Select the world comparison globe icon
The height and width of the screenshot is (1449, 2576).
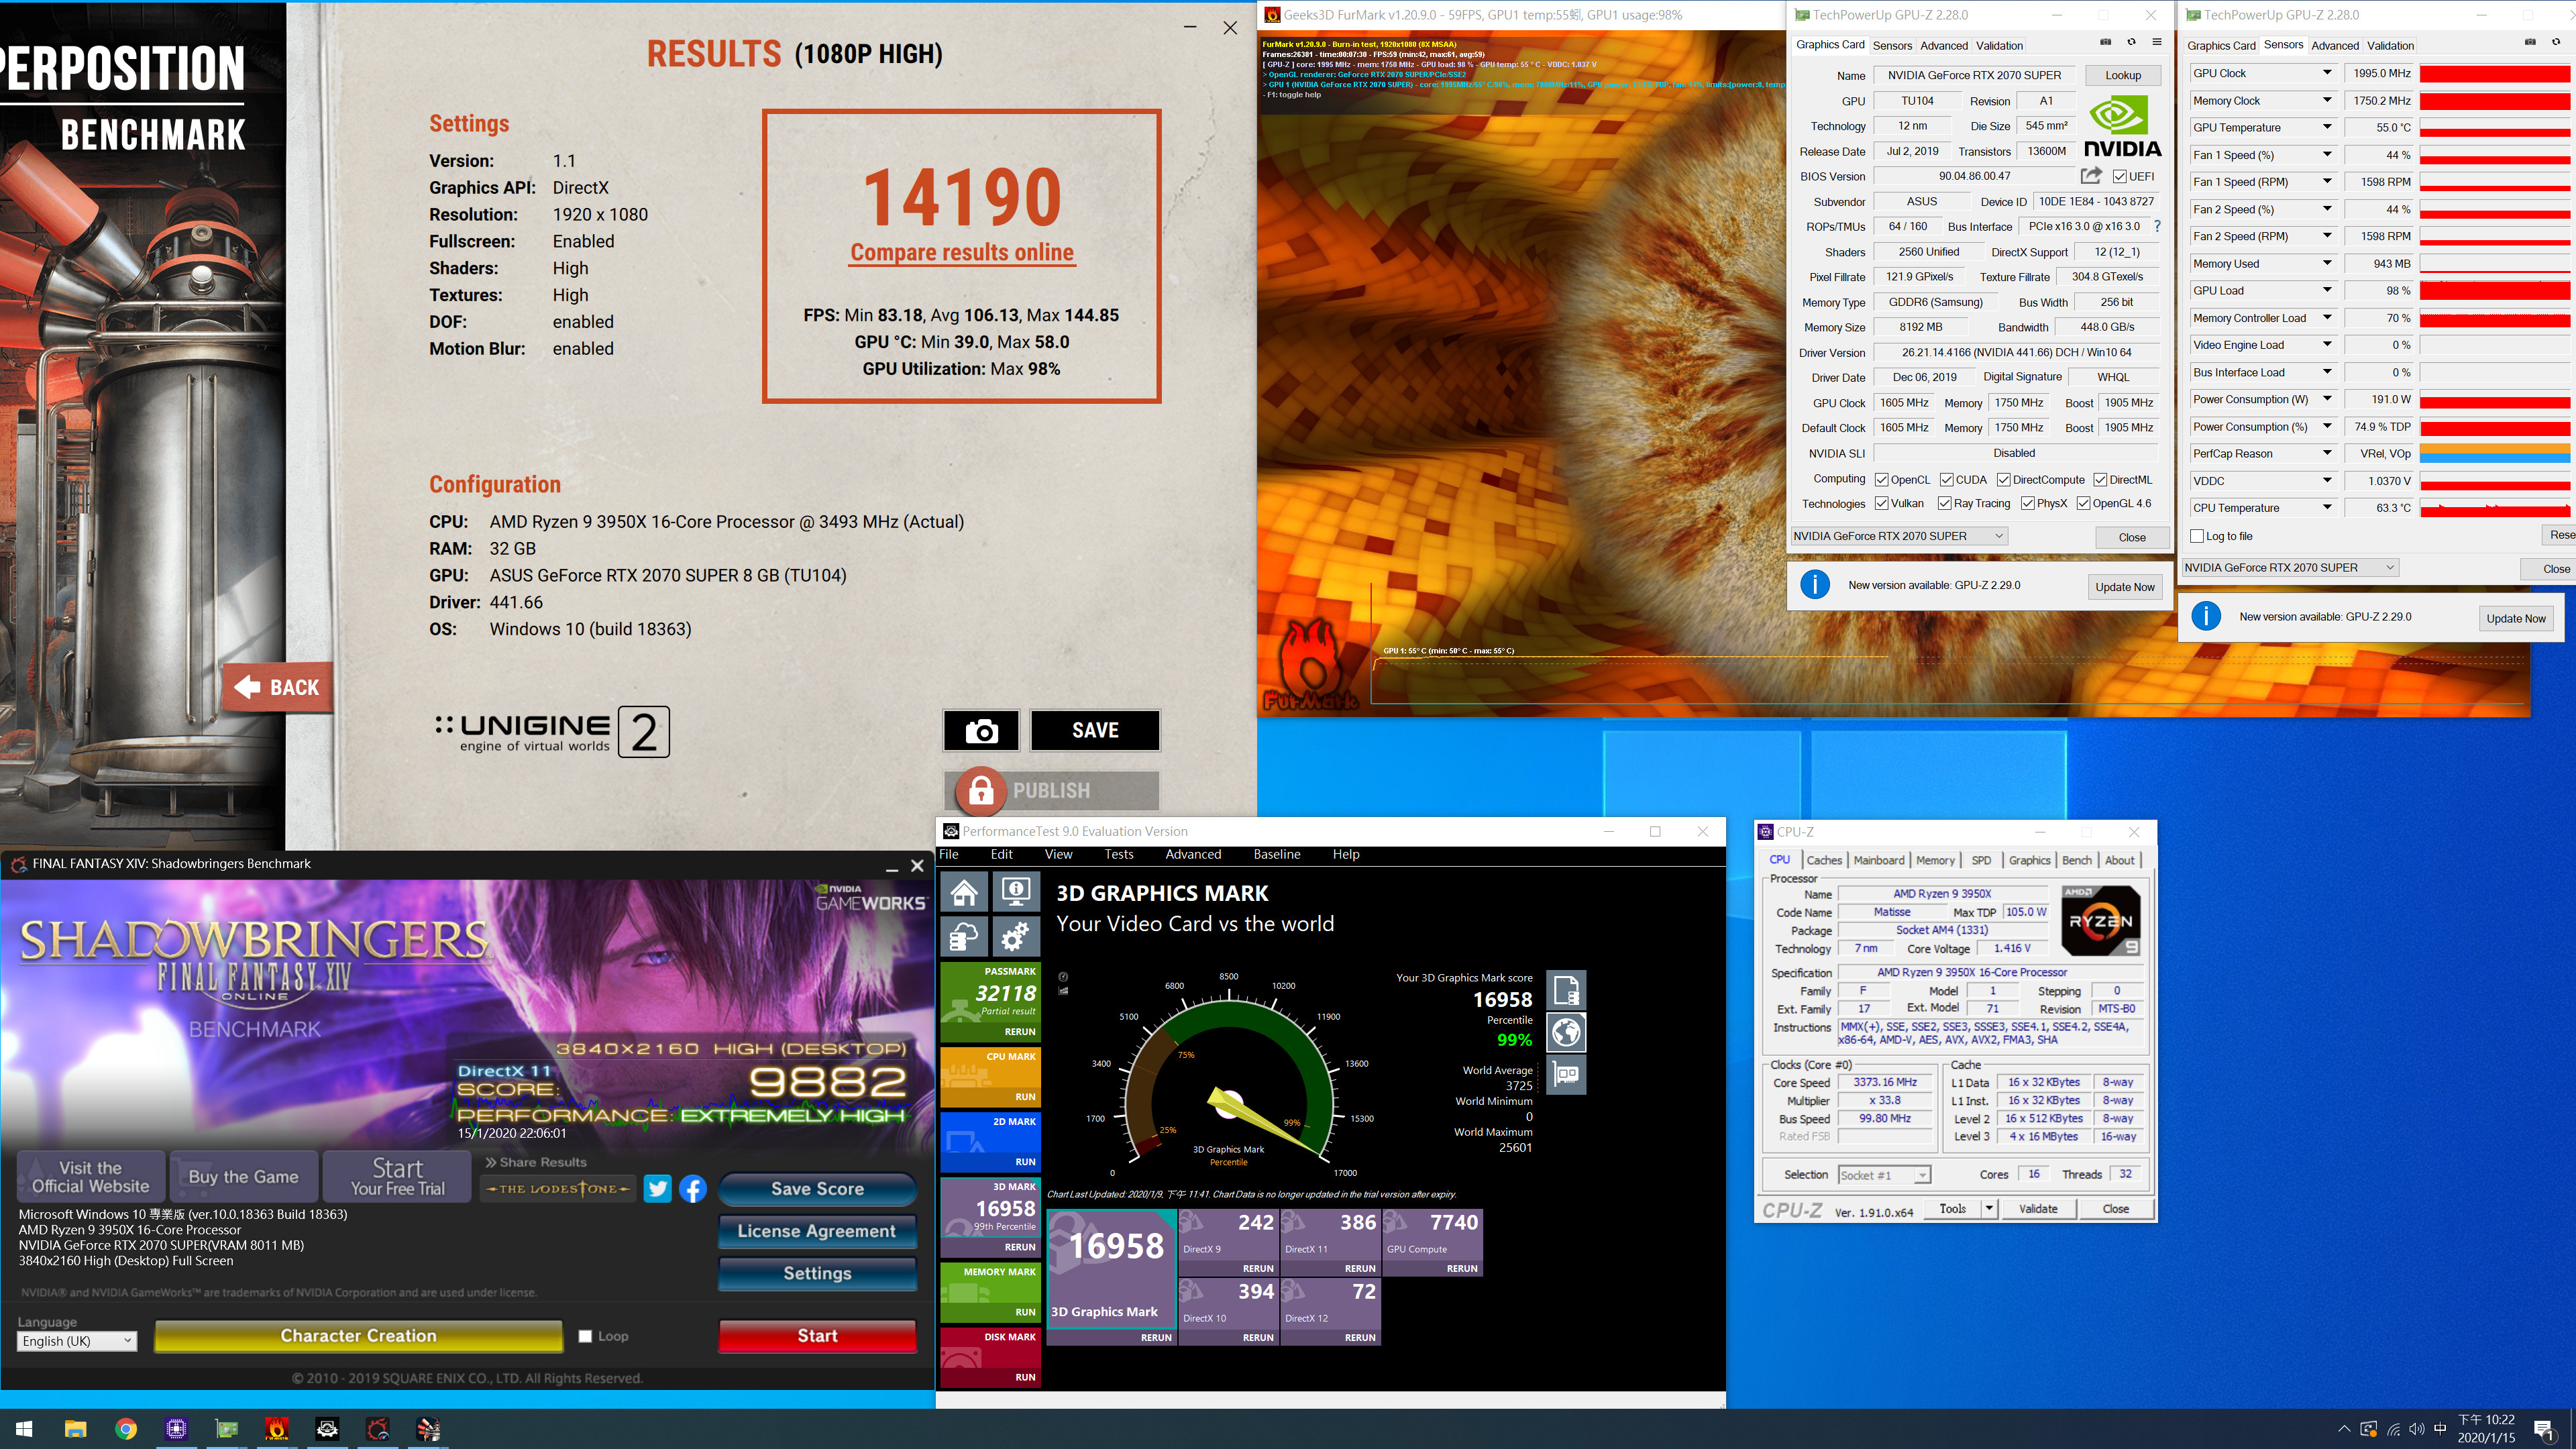pyautogui.click(x=1566, y=1032)
